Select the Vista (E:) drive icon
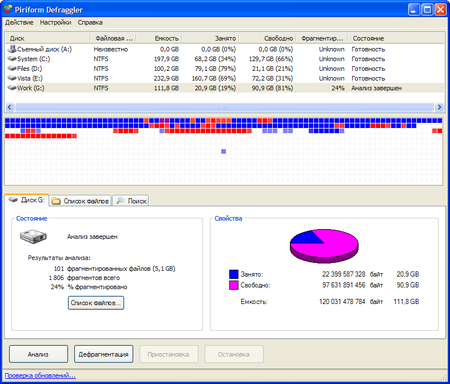This screenshot has width=450, height=384. click(x=12, y=78)
